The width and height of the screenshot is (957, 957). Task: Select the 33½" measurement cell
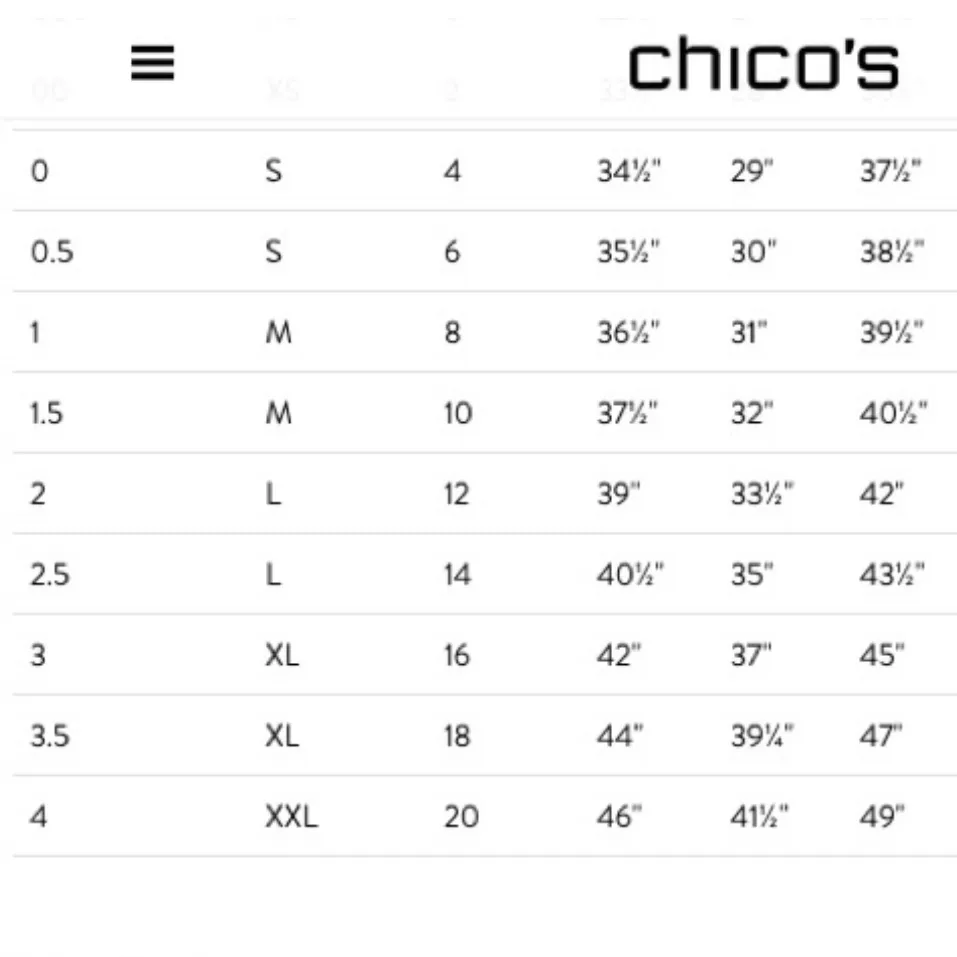click(762, 494)
